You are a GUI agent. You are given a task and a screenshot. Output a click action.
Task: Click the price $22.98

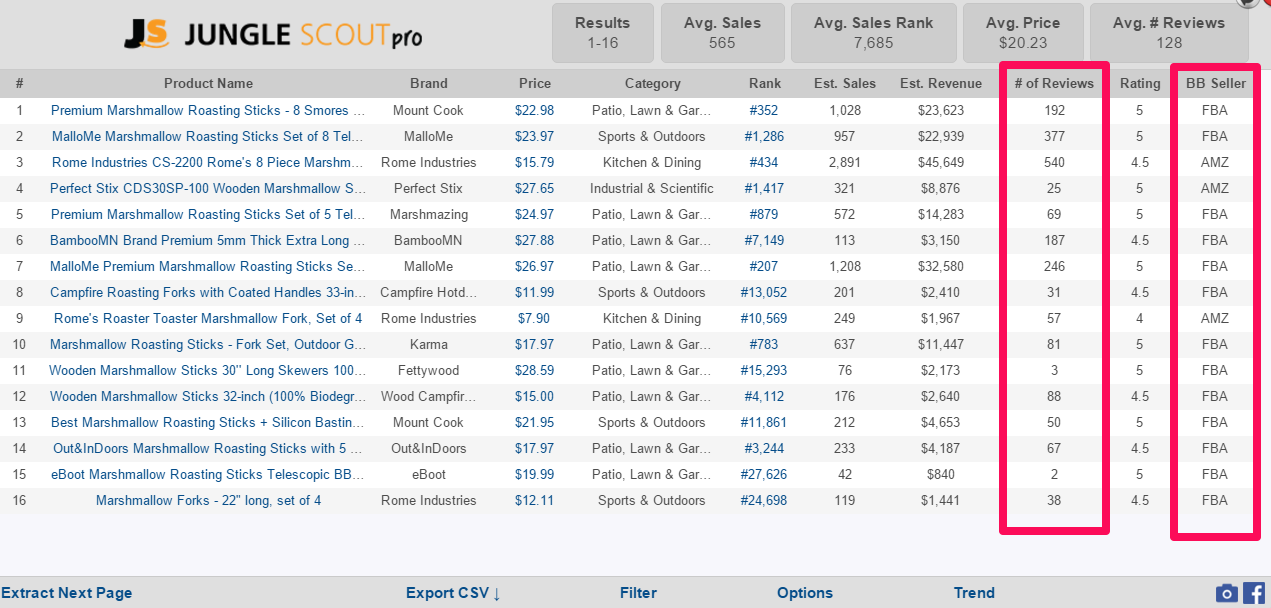tap(535, 110)
